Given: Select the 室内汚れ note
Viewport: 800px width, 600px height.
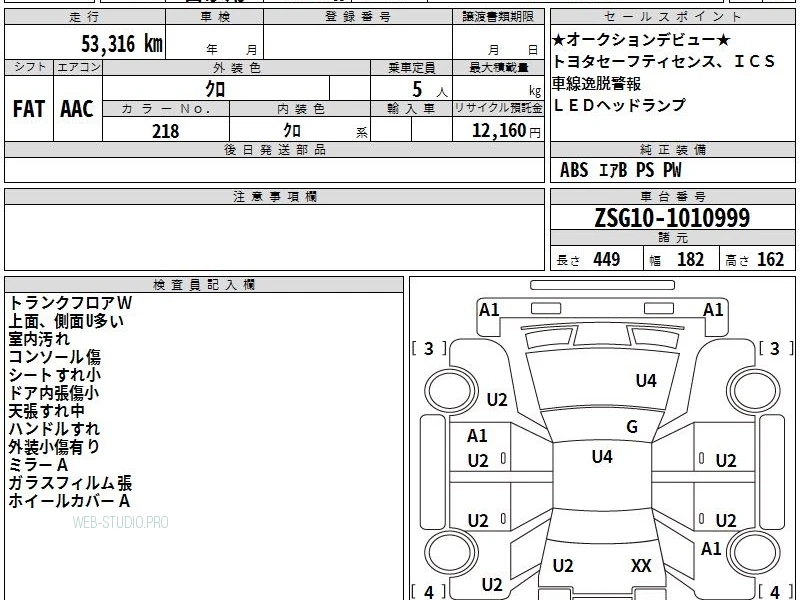Looking at the screenshot, I should pos(39,339).
